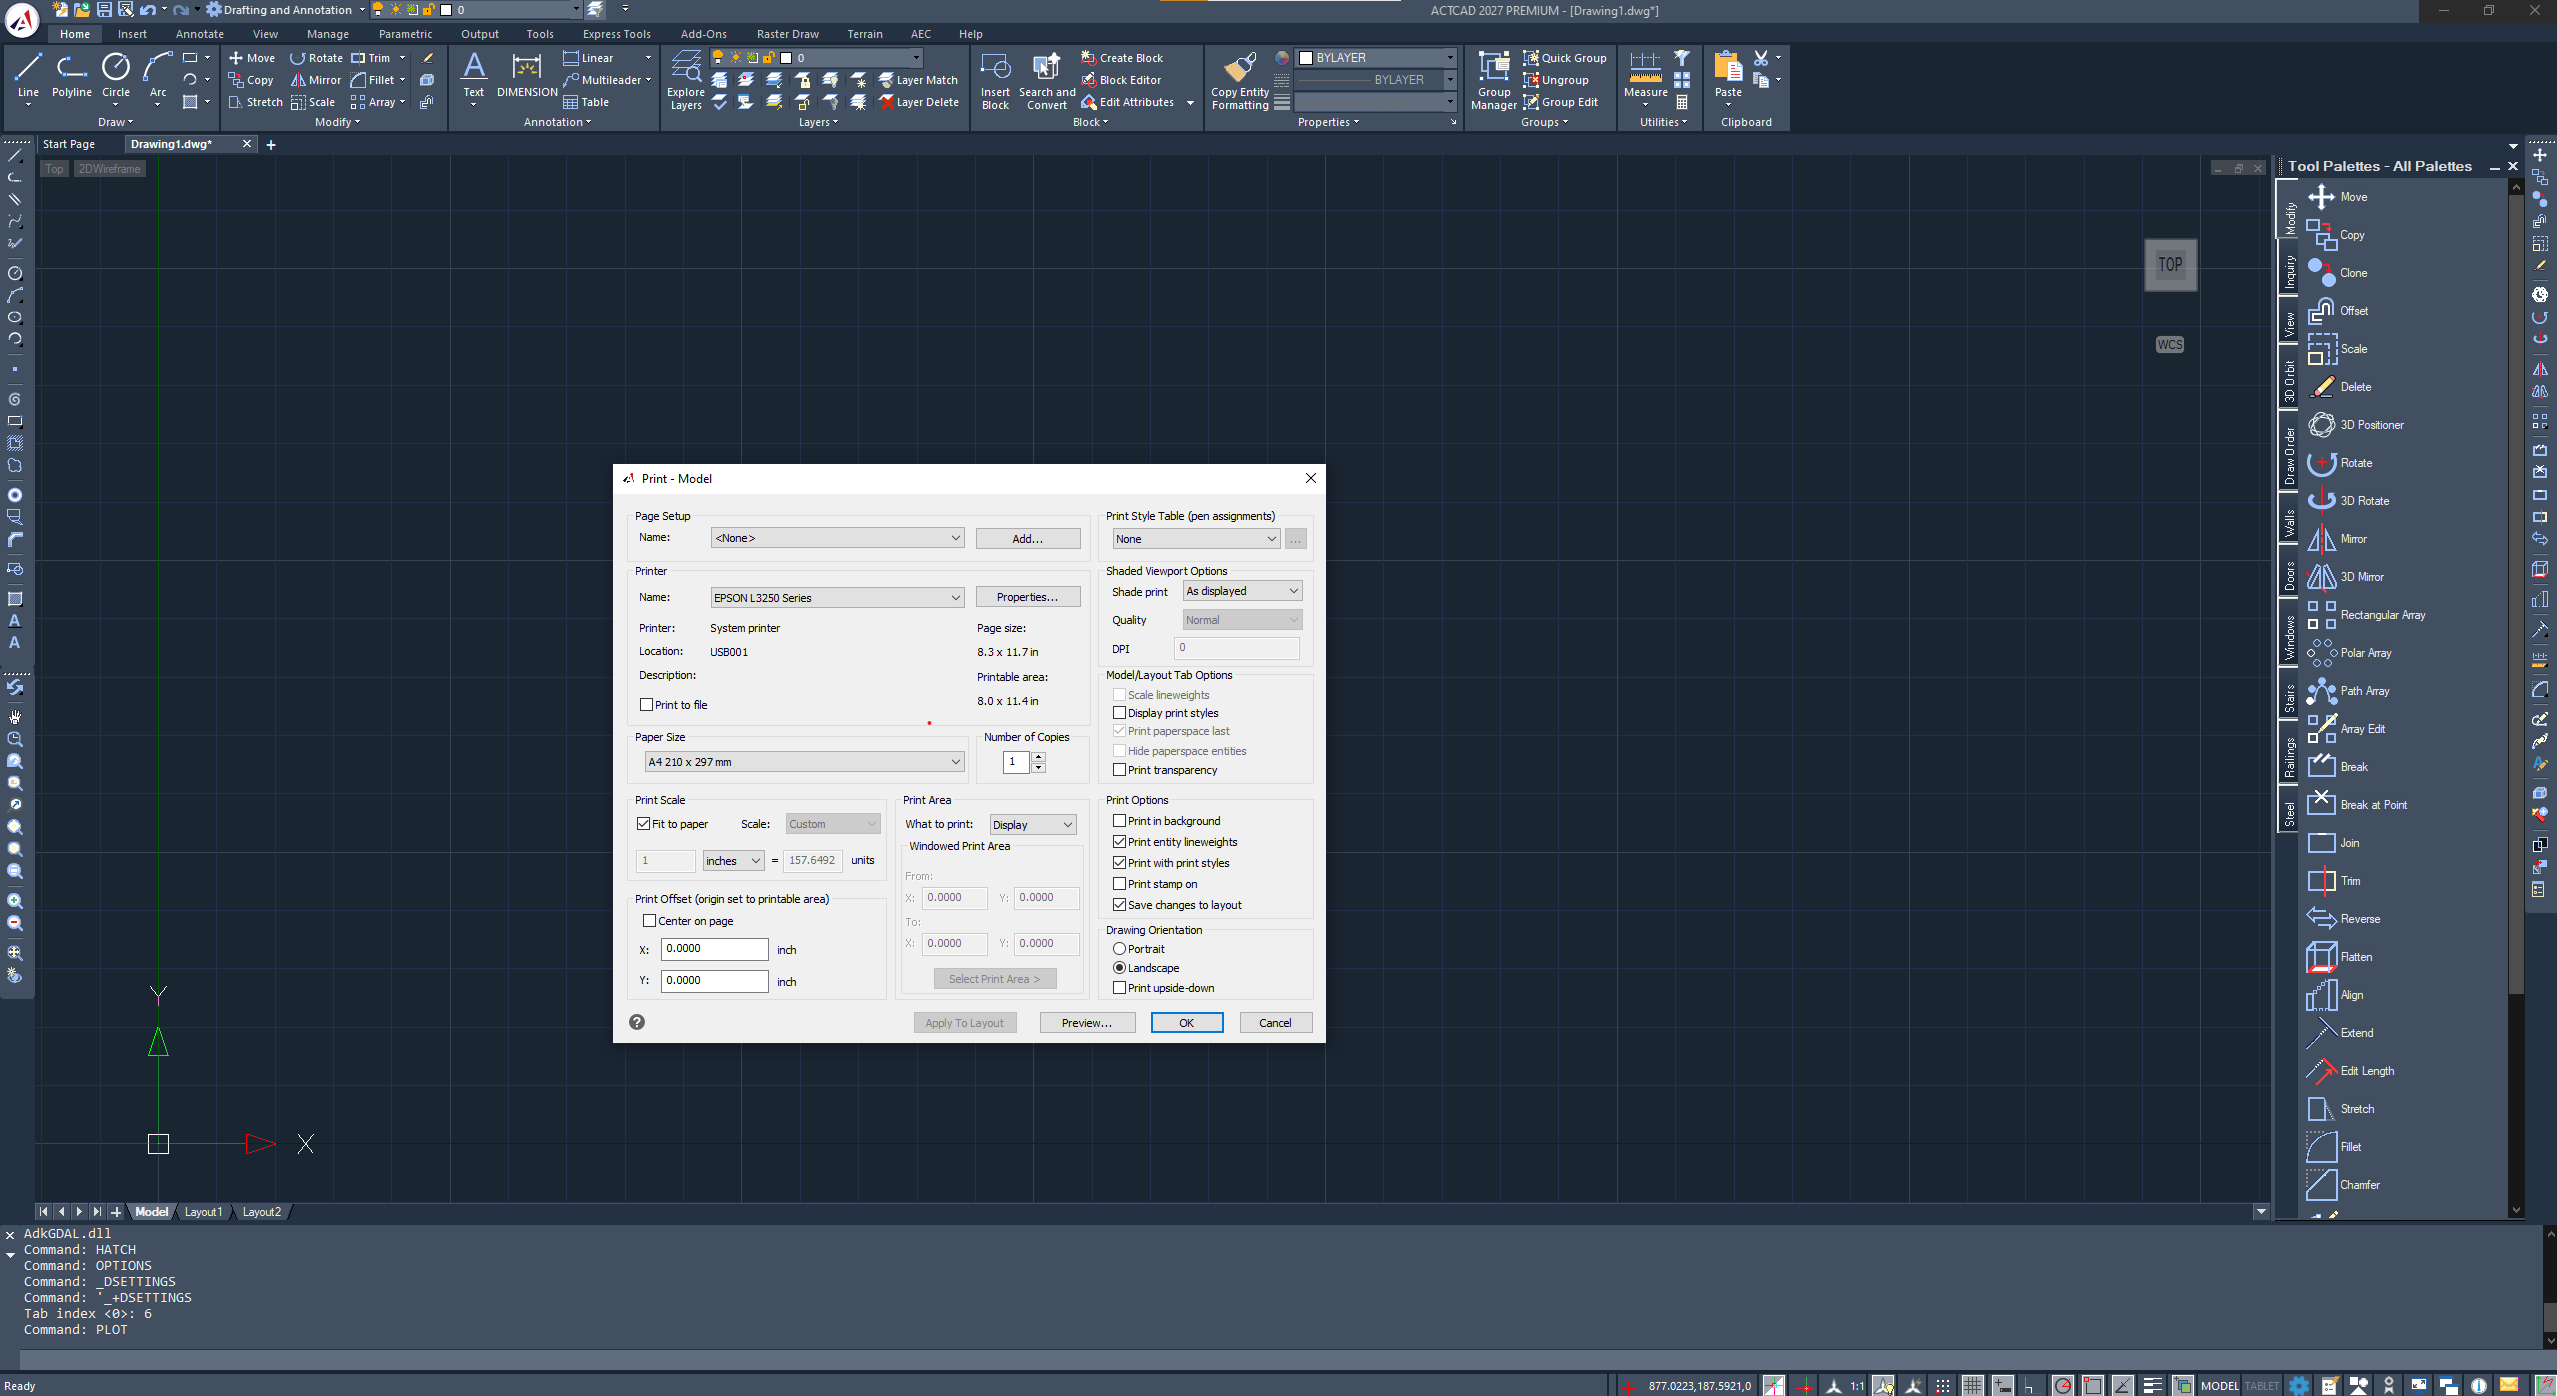Open the Group Manager
The height and width of the screenshot is (1396, 2557).
(1494, 80)
